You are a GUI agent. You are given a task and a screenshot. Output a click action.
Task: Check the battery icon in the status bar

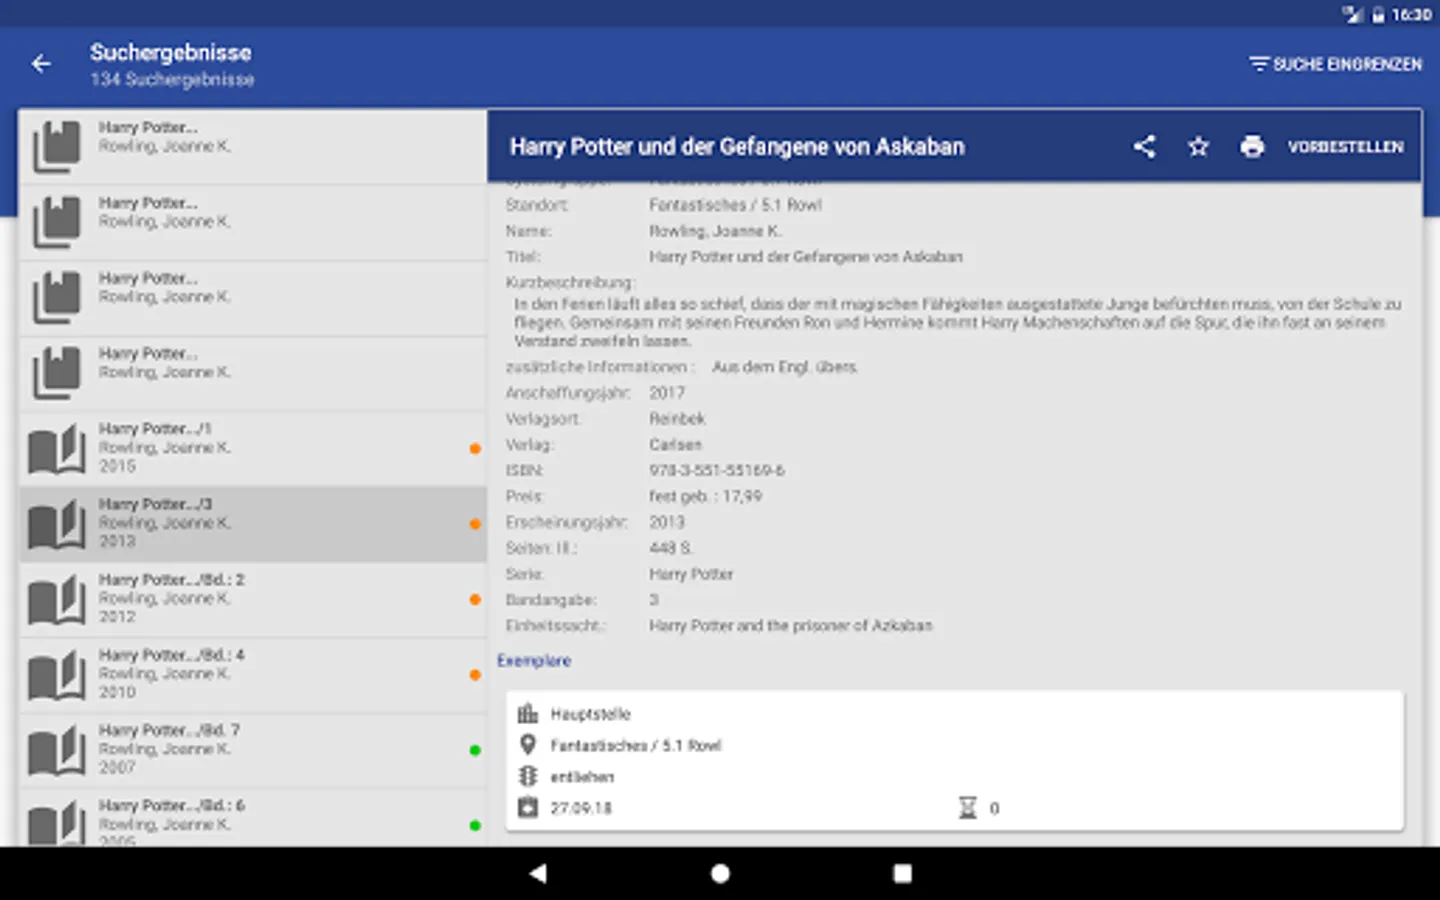pos(1378,15)
